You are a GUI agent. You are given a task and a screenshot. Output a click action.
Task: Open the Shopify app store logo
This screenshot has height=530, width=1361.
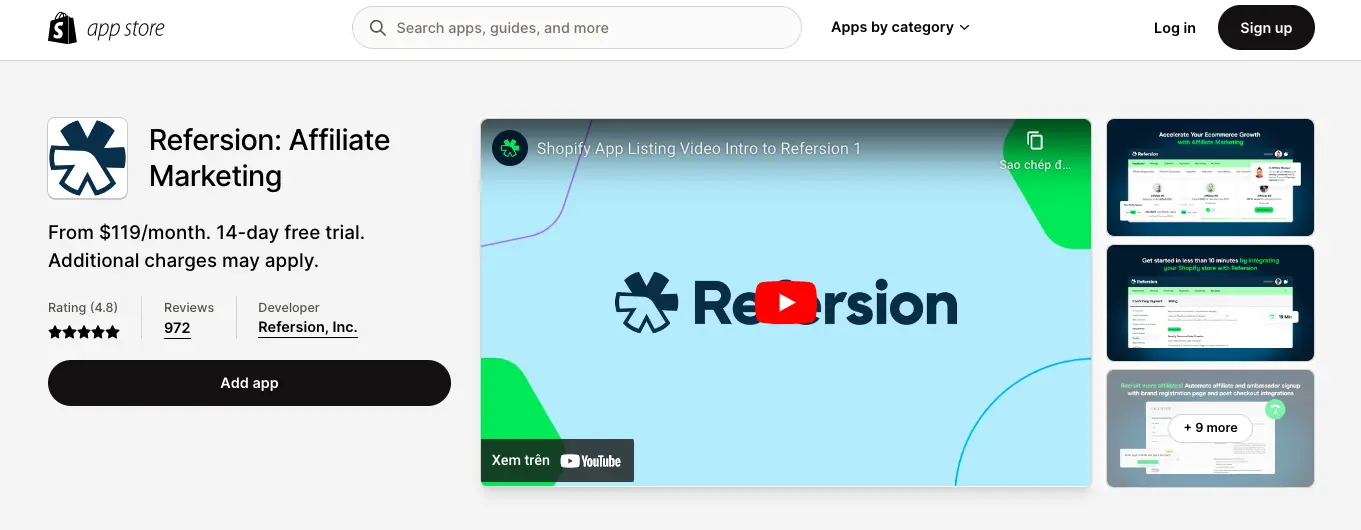point(106,28)
